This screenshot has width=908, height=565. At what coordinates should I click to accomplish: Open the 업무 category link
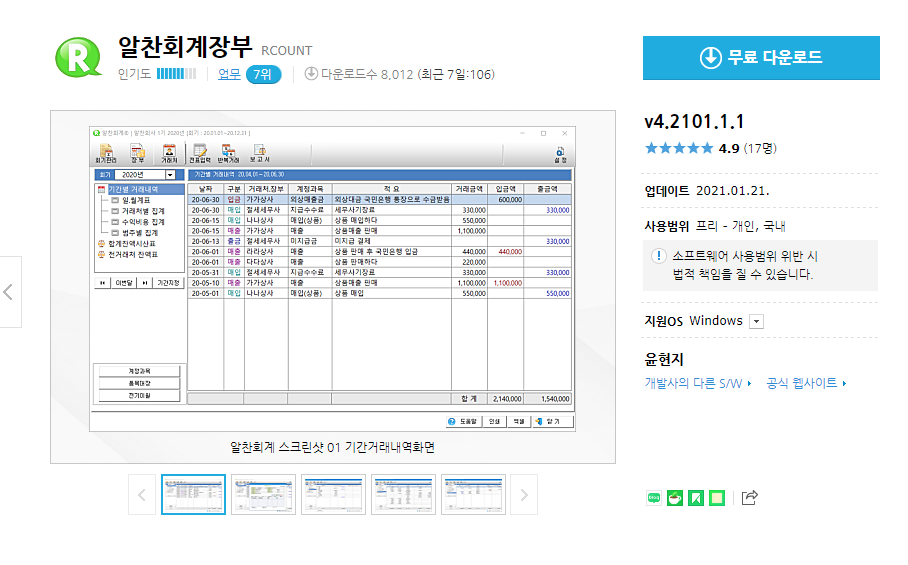coord(229,74)
